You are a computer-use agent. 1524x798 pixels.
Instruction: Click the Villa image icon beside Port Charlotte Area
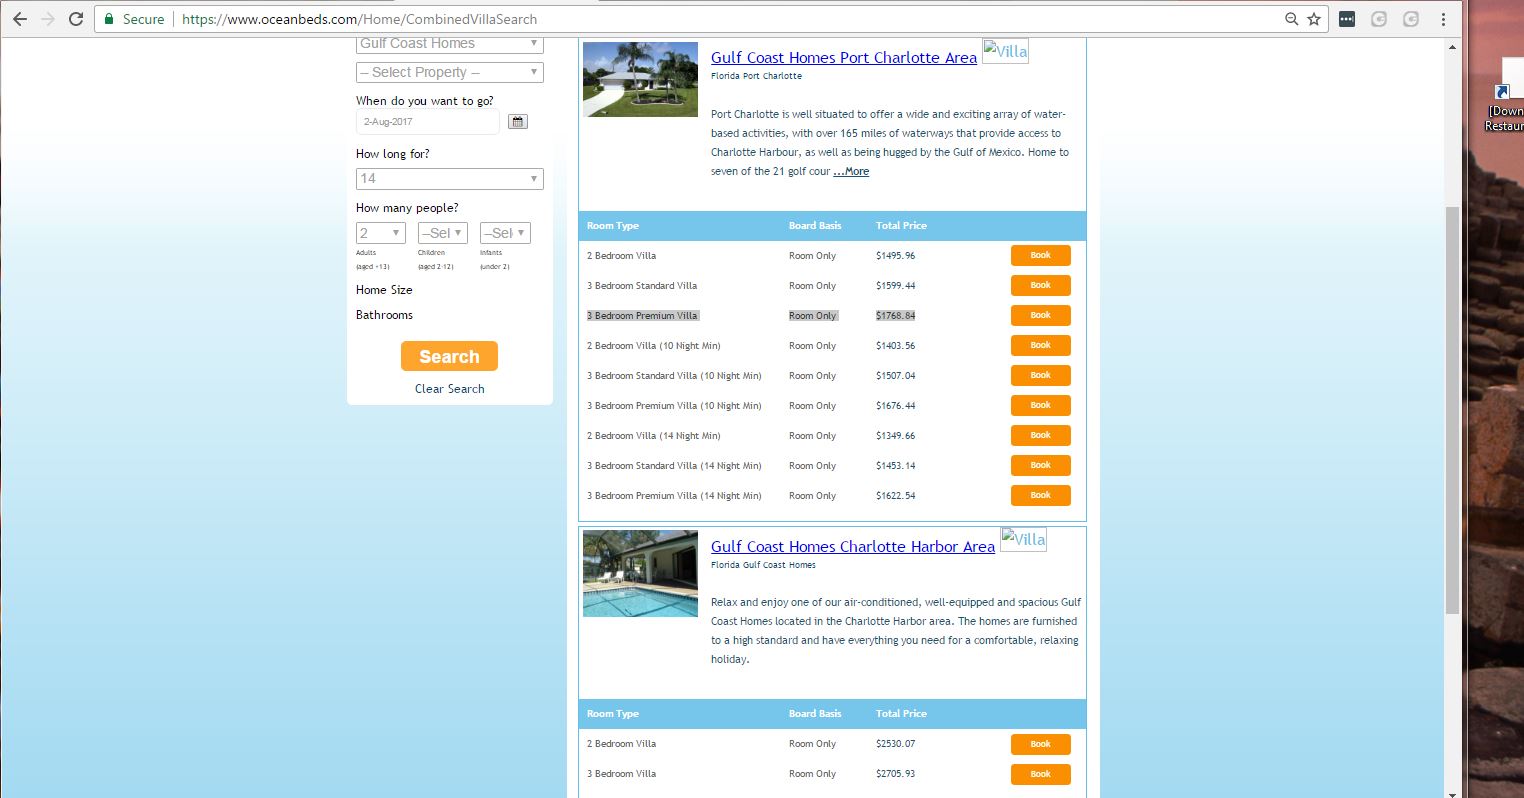point(1005,52)
